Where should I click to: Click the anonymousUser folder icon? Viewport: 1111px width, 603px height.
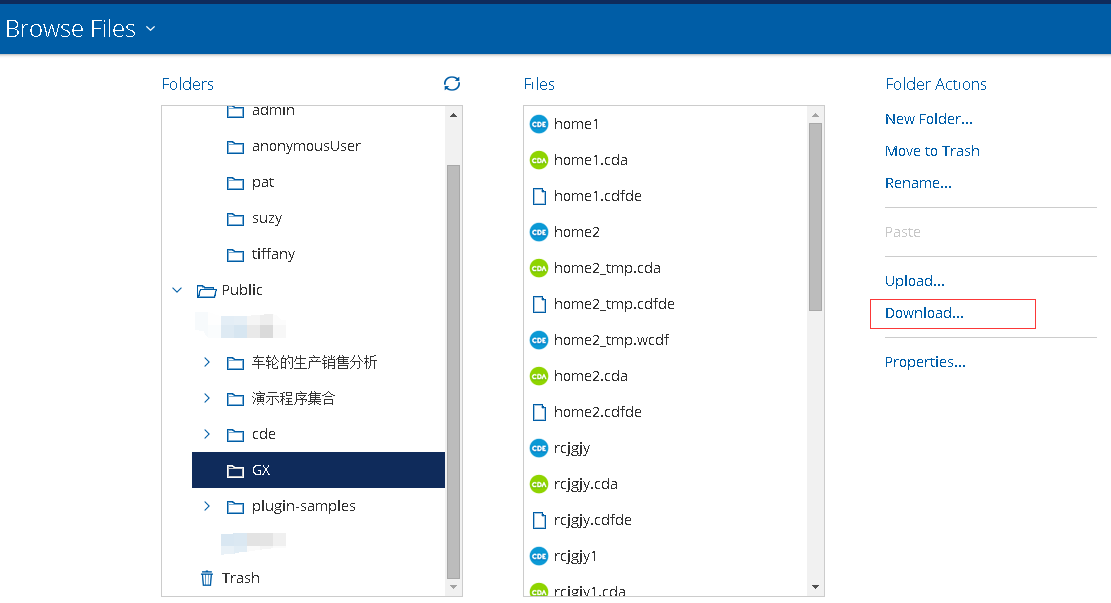click(x=235, y=147)
